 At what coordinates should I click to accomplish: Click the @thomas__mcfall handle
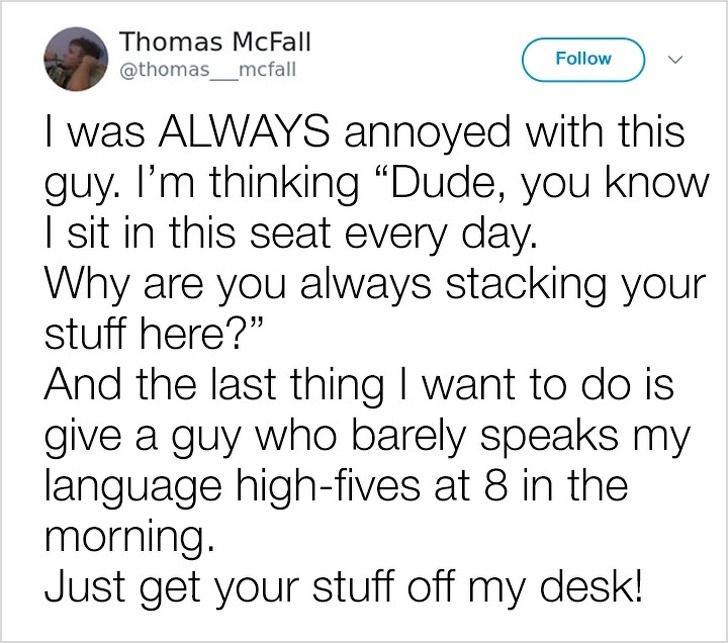click(206, 70)
